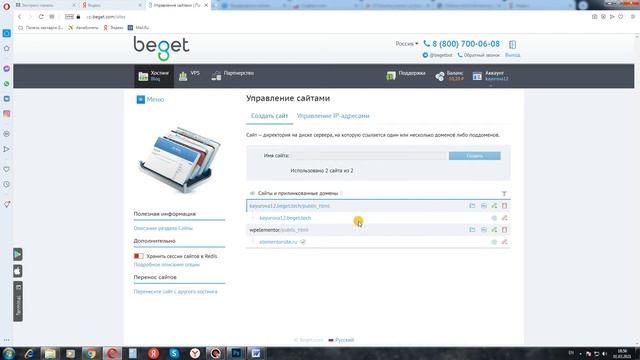Open Windows Start button
This screenshot has height=360, width=640.
pos(8,353)
